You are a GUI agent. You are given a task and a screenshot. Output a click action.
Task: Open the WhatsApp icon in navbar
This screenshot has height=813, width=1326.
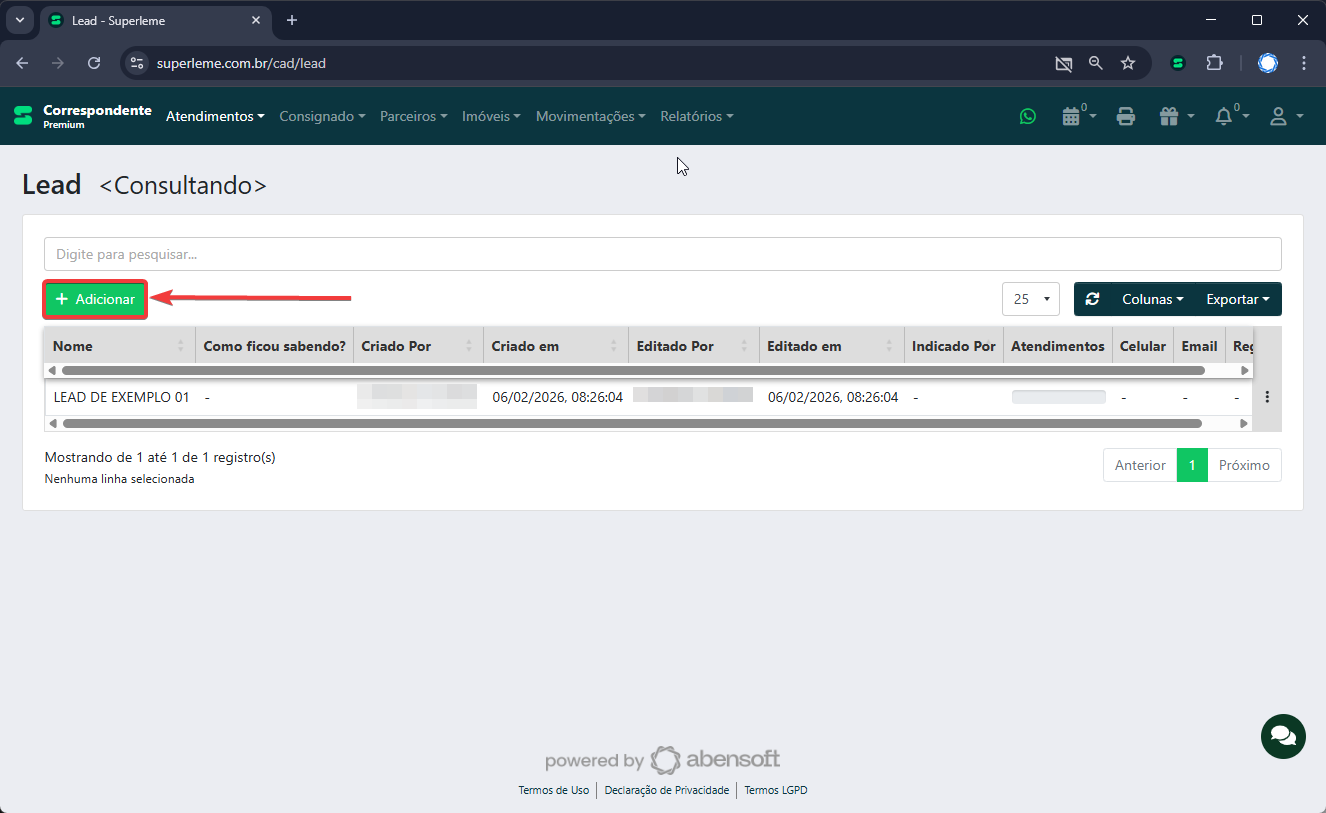tap(1028, 116)
